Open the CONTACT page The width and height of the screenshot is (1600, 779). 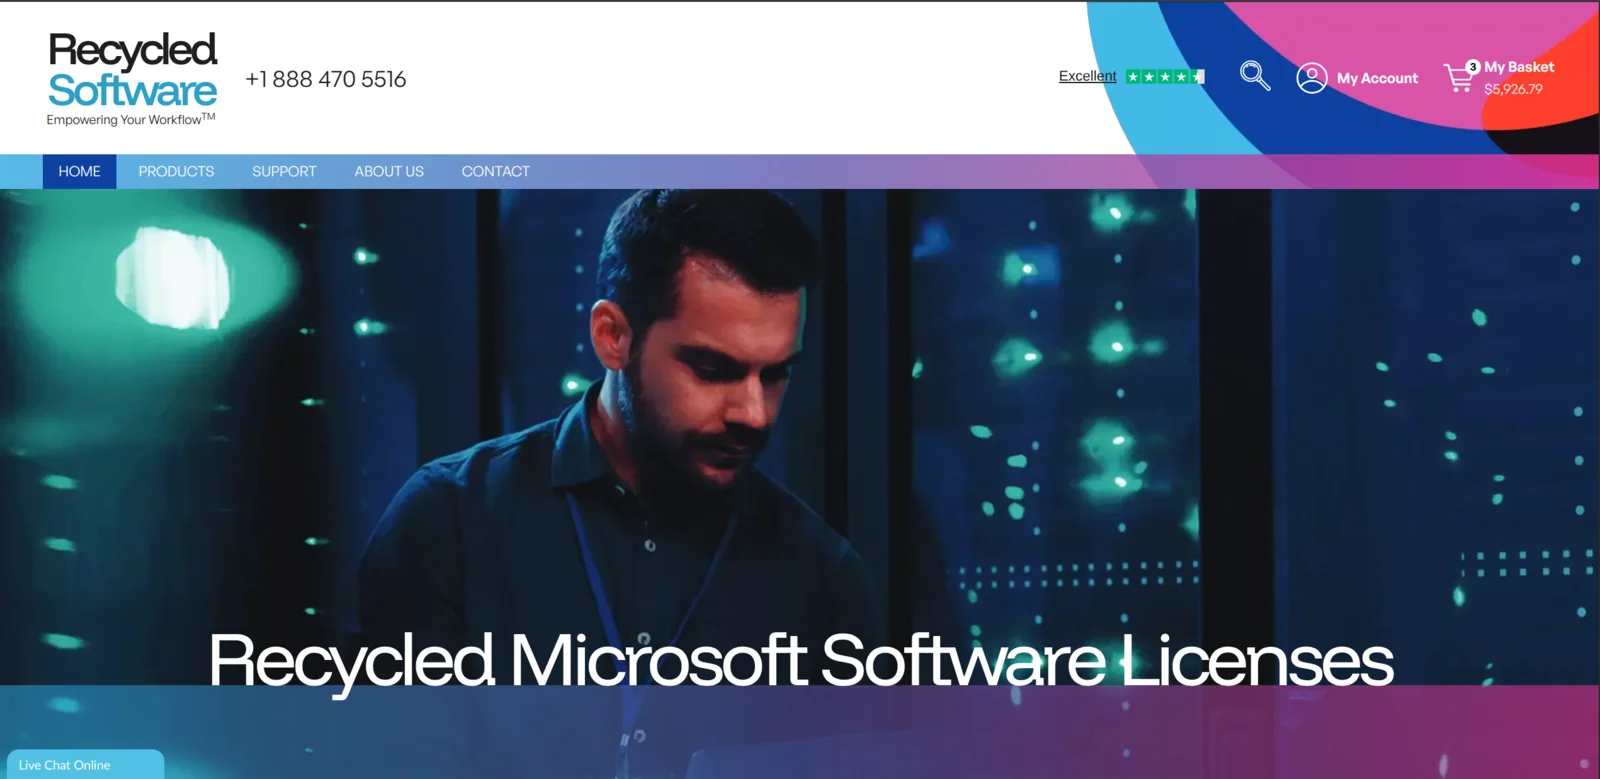click(495, 172)
